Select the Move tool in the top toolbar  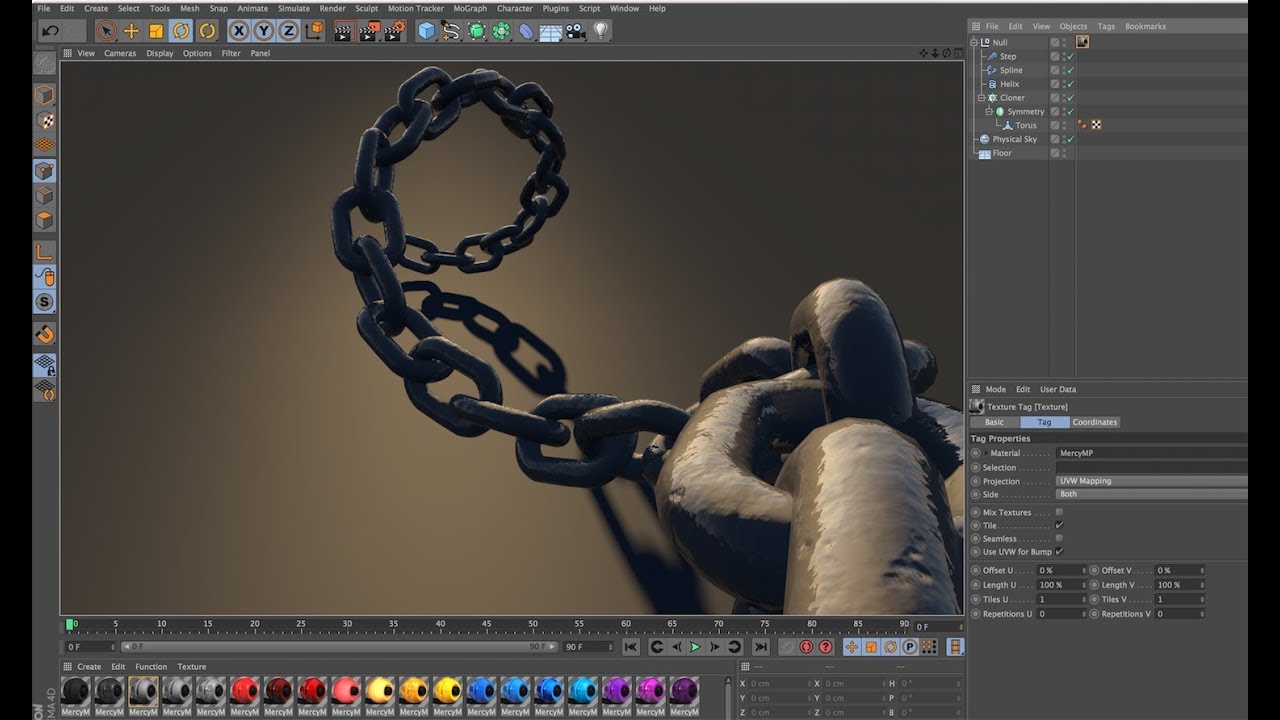click(131, 31)
